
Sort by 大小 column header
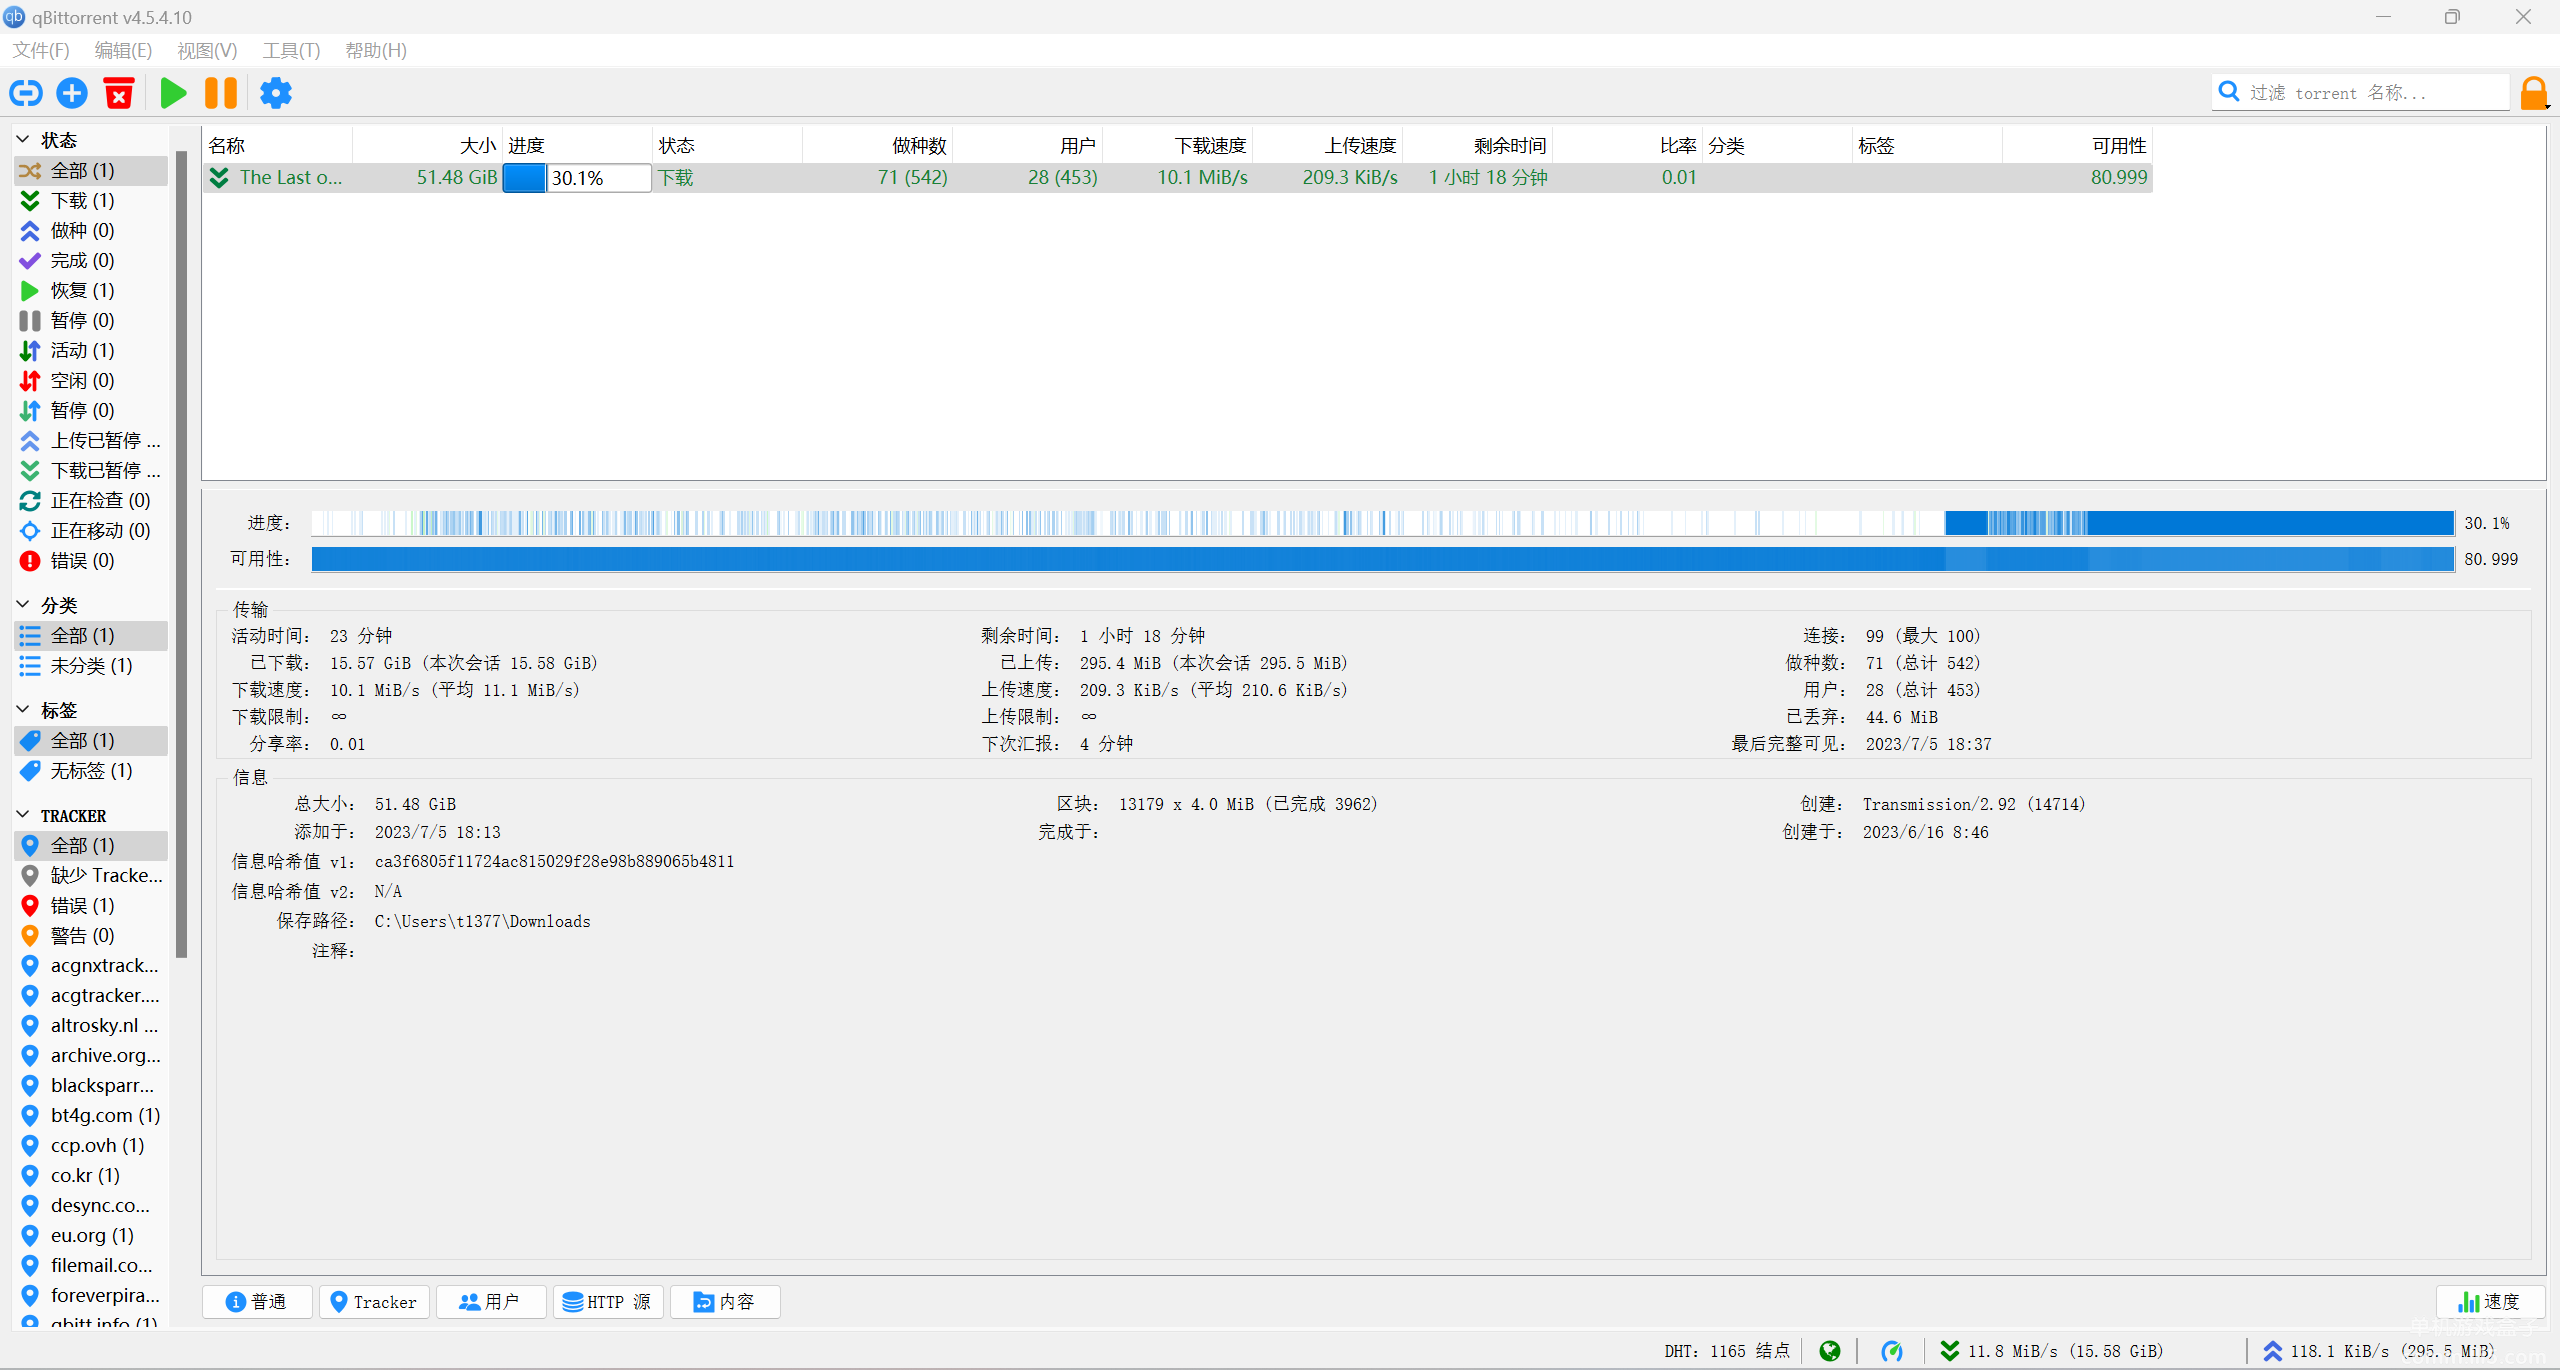(x=427, y=145)
